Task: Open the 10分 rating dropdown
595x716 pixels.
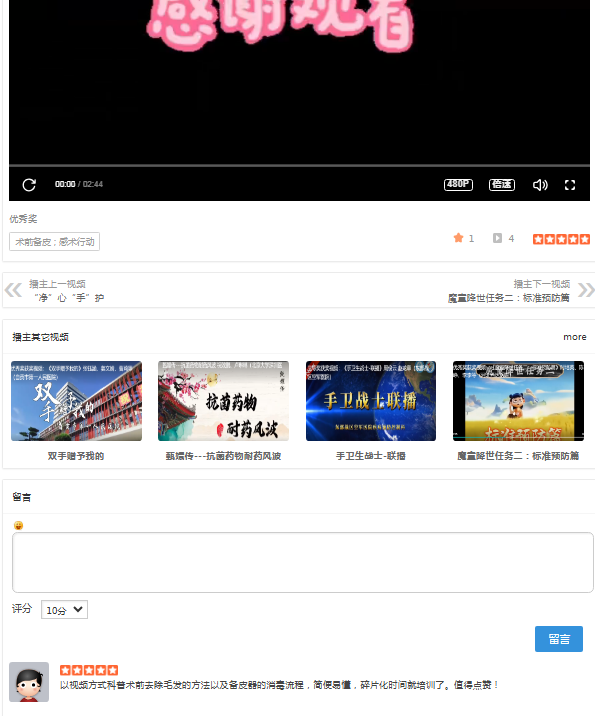Action: (x=64, y=610)
